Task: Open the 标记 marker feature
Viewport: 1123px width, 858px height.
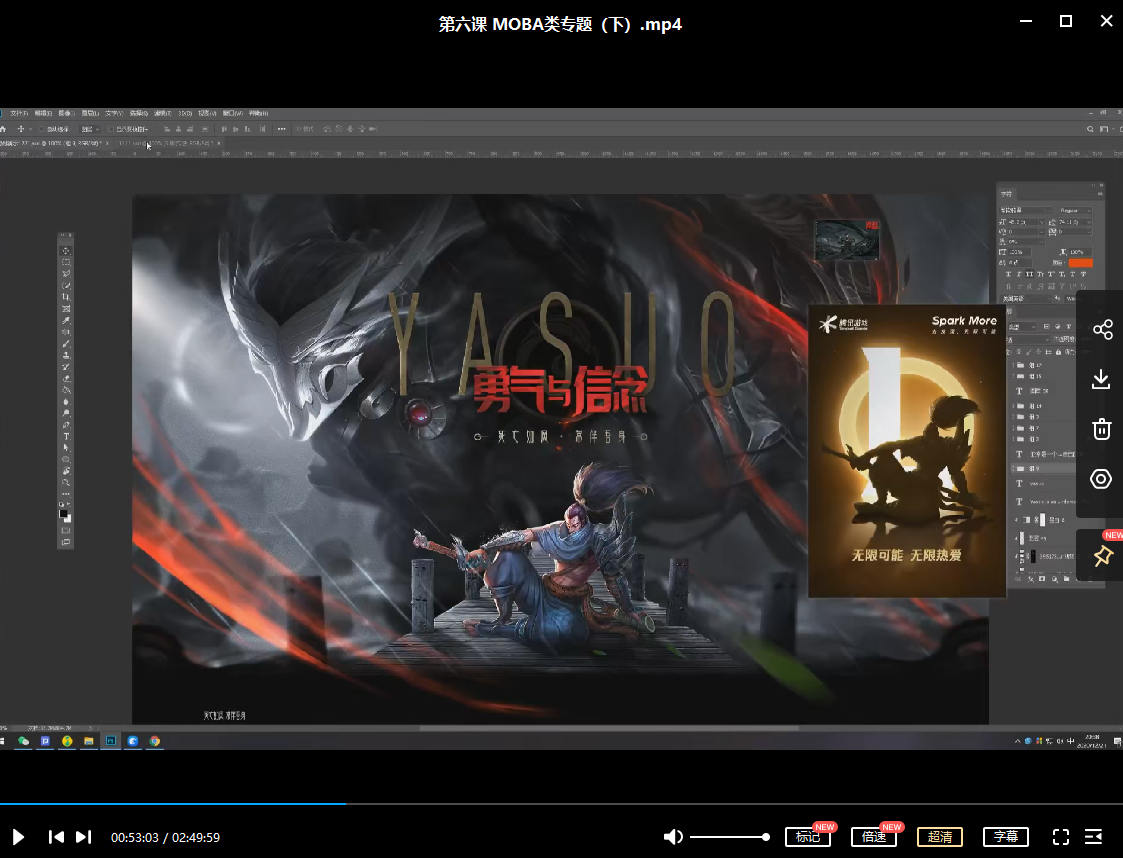Action: tap(808, 836)
